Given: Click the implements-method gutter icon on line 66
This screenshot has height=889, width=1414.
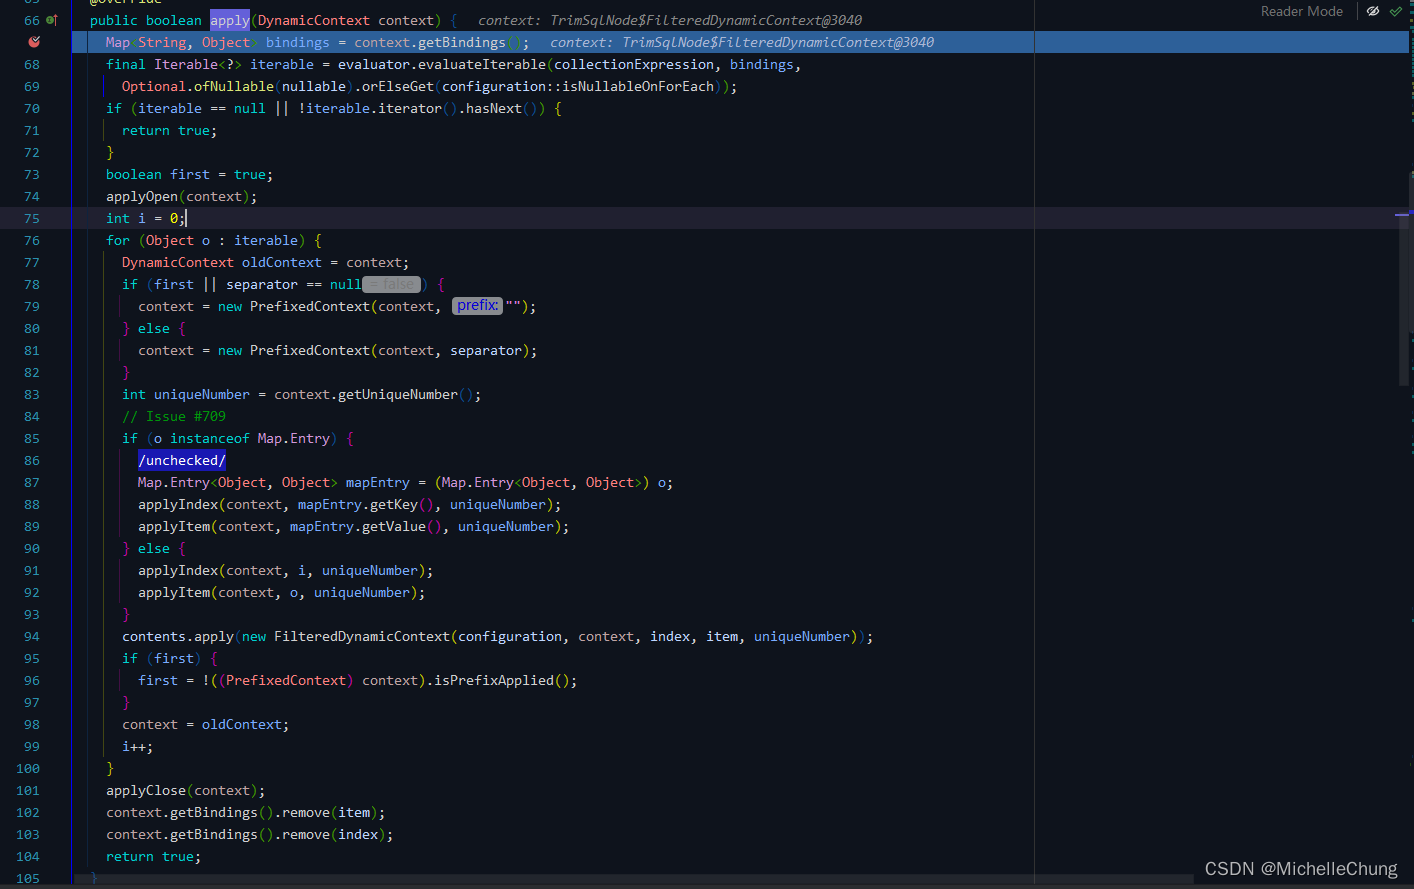Looking at the screenshot, I should pos(52,20).
